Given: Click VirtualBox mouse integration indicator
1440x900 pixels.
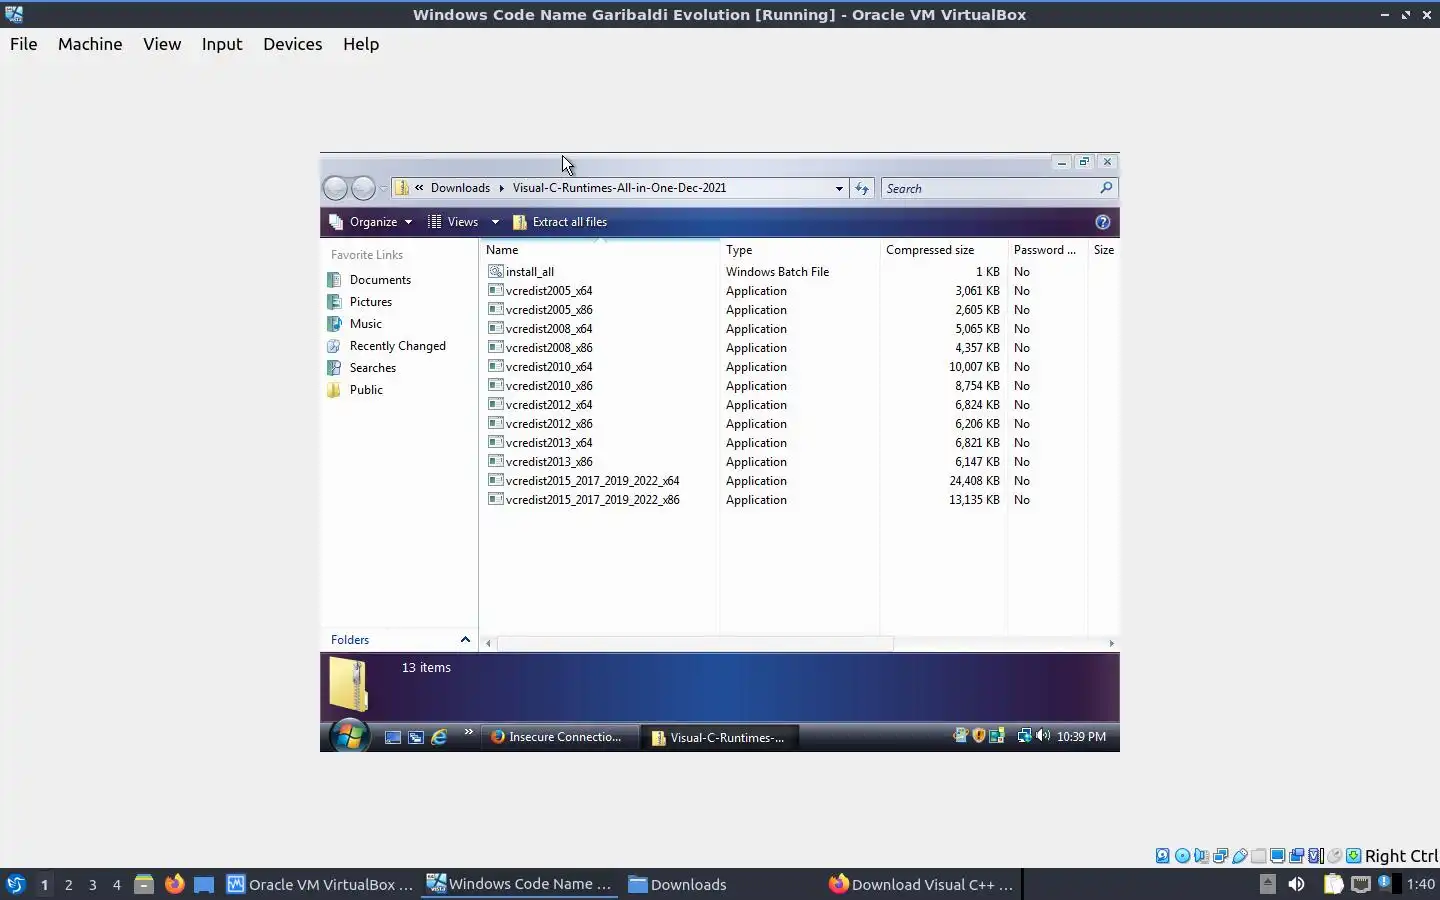Looking at the screenshot, I should [1334, 856].
